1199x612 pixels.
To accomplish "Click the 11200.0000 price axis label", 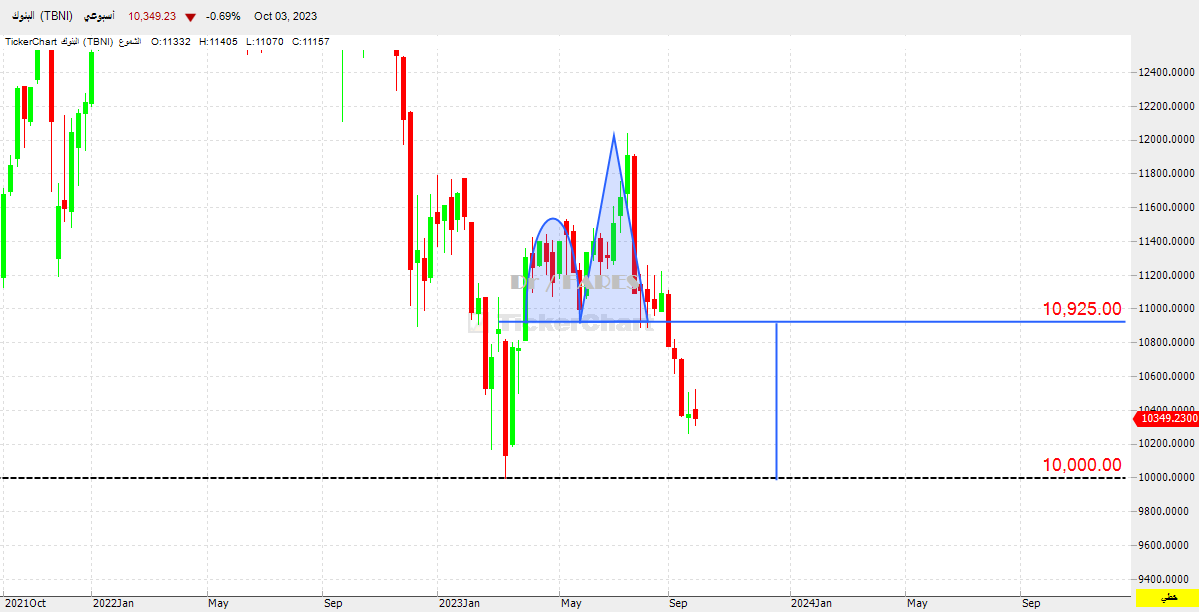I will pos(1165,275).
